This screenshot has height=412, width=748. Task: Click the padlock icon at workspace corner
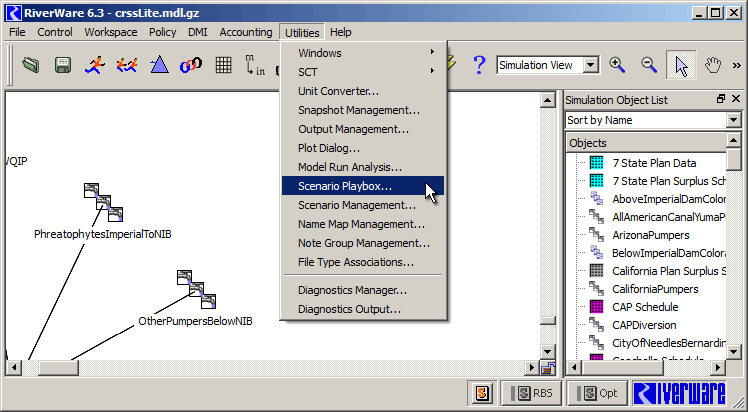point(548,367)
